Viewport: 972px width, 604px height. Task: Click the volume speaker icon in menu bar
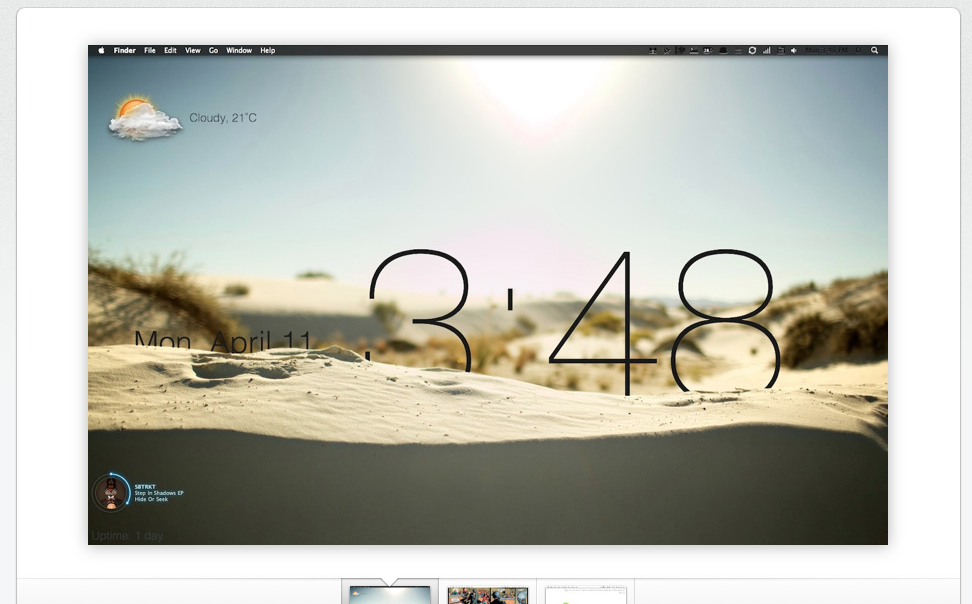(793, 51)
